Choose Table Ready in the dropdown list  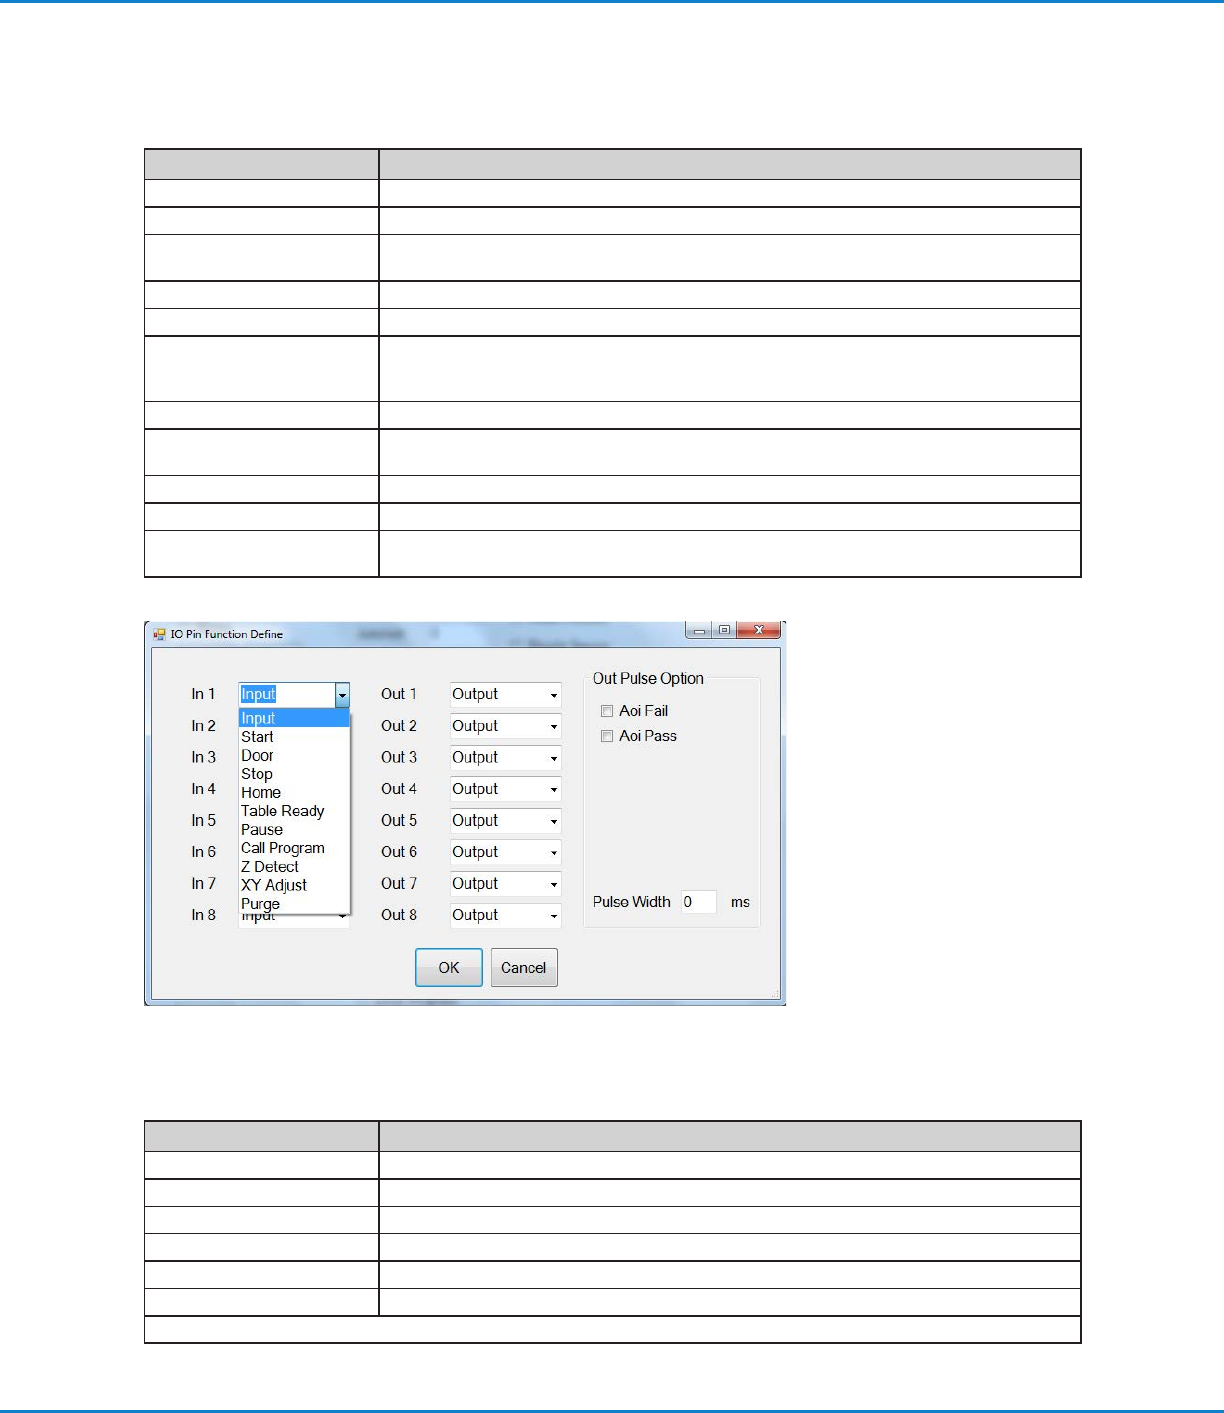(x=294, y=811)
